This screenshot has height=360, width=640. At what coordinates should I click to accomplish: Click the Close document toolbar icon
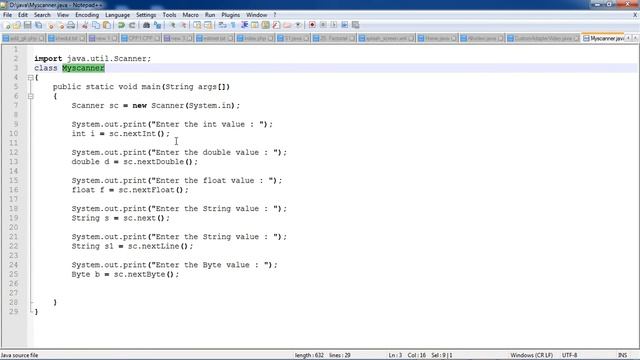coord(51,25)
